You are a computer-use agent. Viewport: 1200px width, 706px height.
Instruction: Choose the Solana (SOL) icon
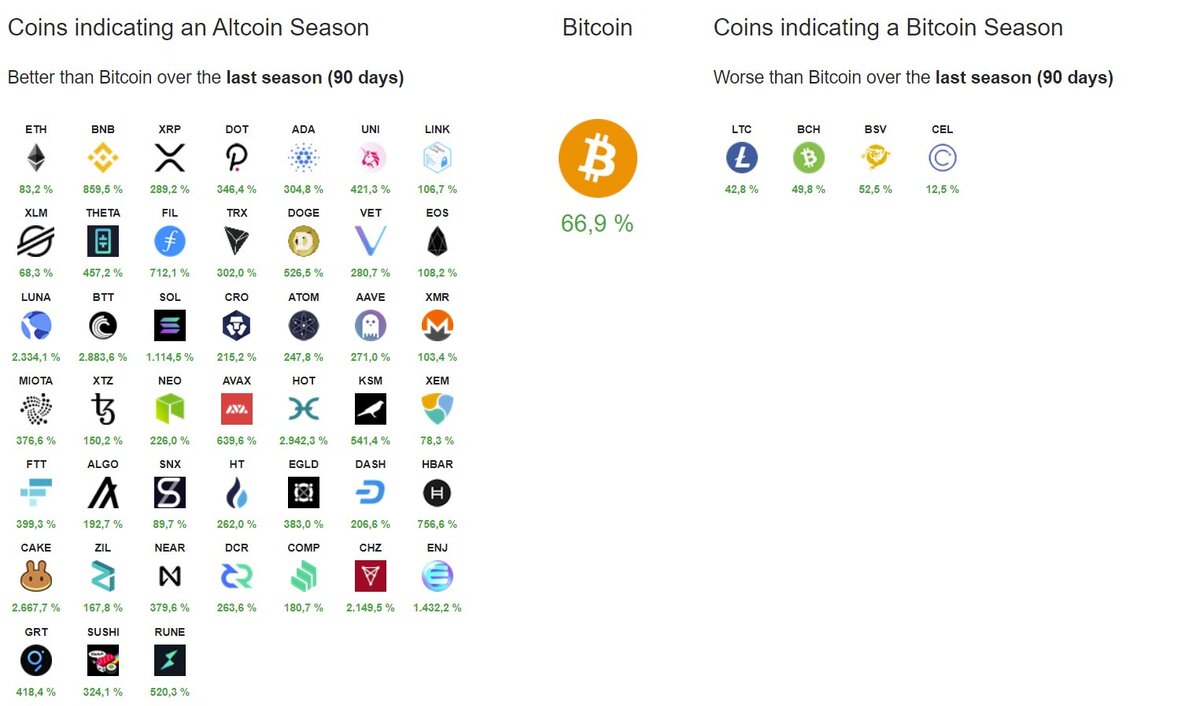tap(170, 325)
